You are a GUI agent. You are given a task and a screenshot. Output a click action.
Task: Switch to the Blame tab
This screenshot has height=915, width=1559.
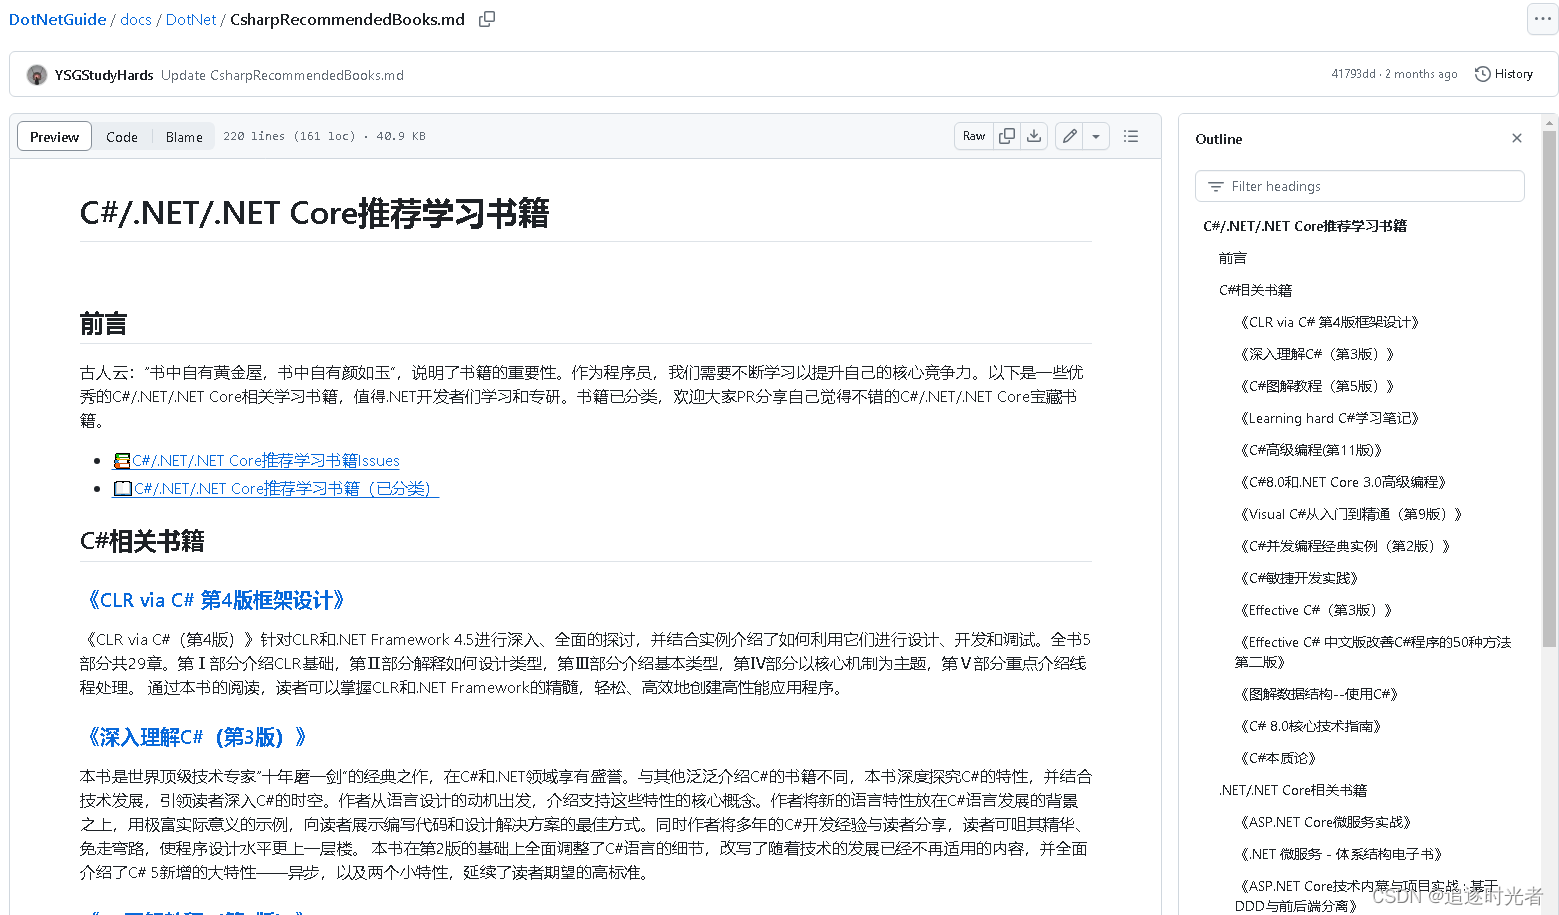click(183, 136)
